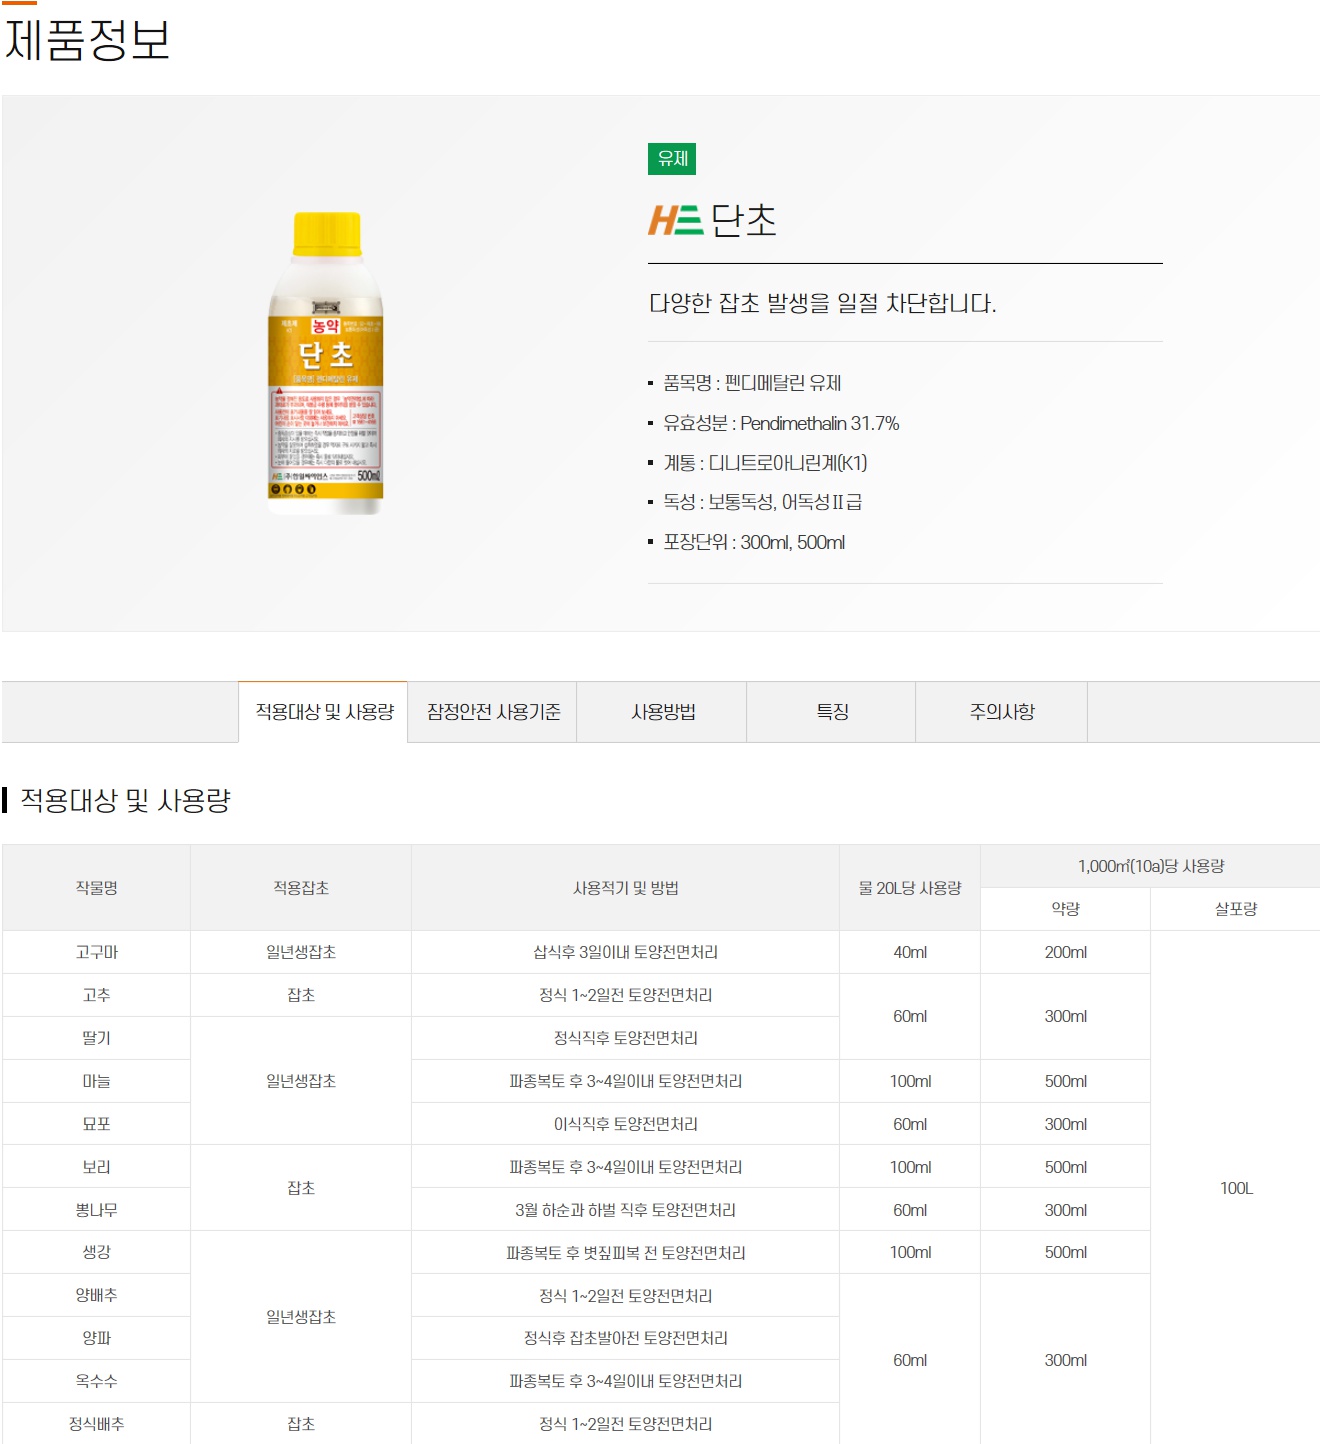Switch to the 잠정안전 사용기준 tab
The image size is (1320, 1444).
coord(493,712)
